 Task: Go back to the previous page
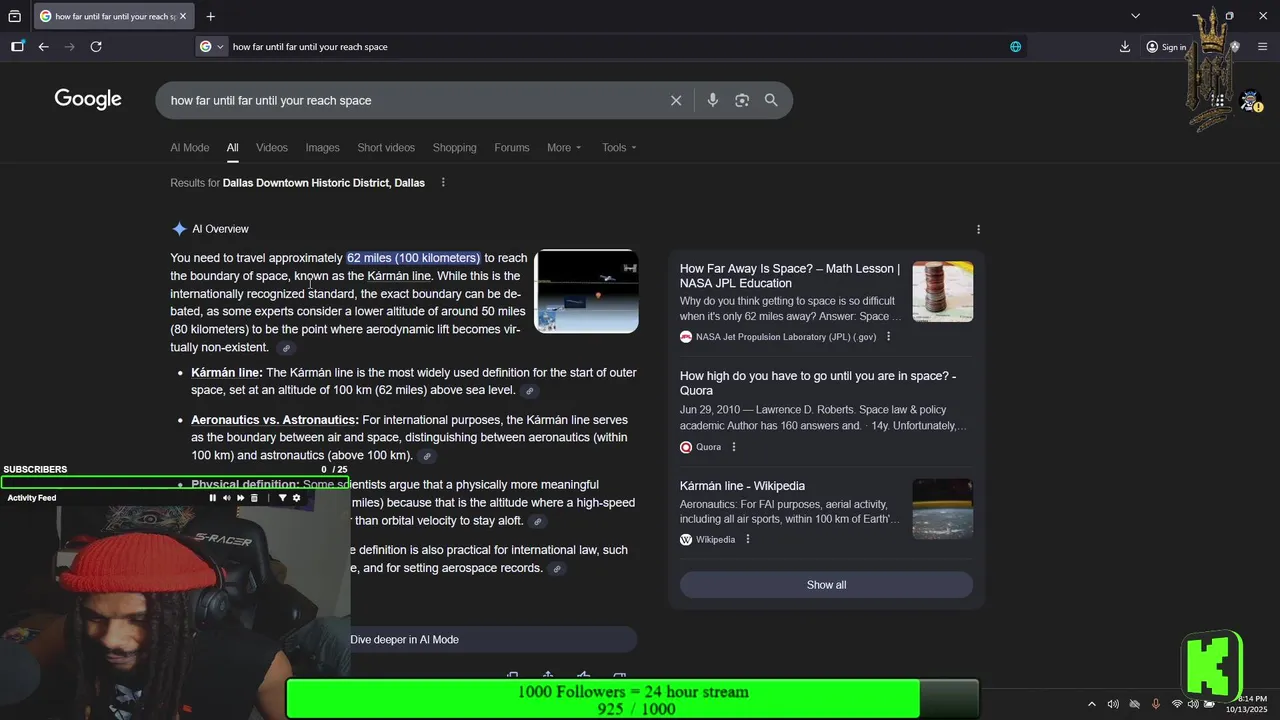click(43, 46)
